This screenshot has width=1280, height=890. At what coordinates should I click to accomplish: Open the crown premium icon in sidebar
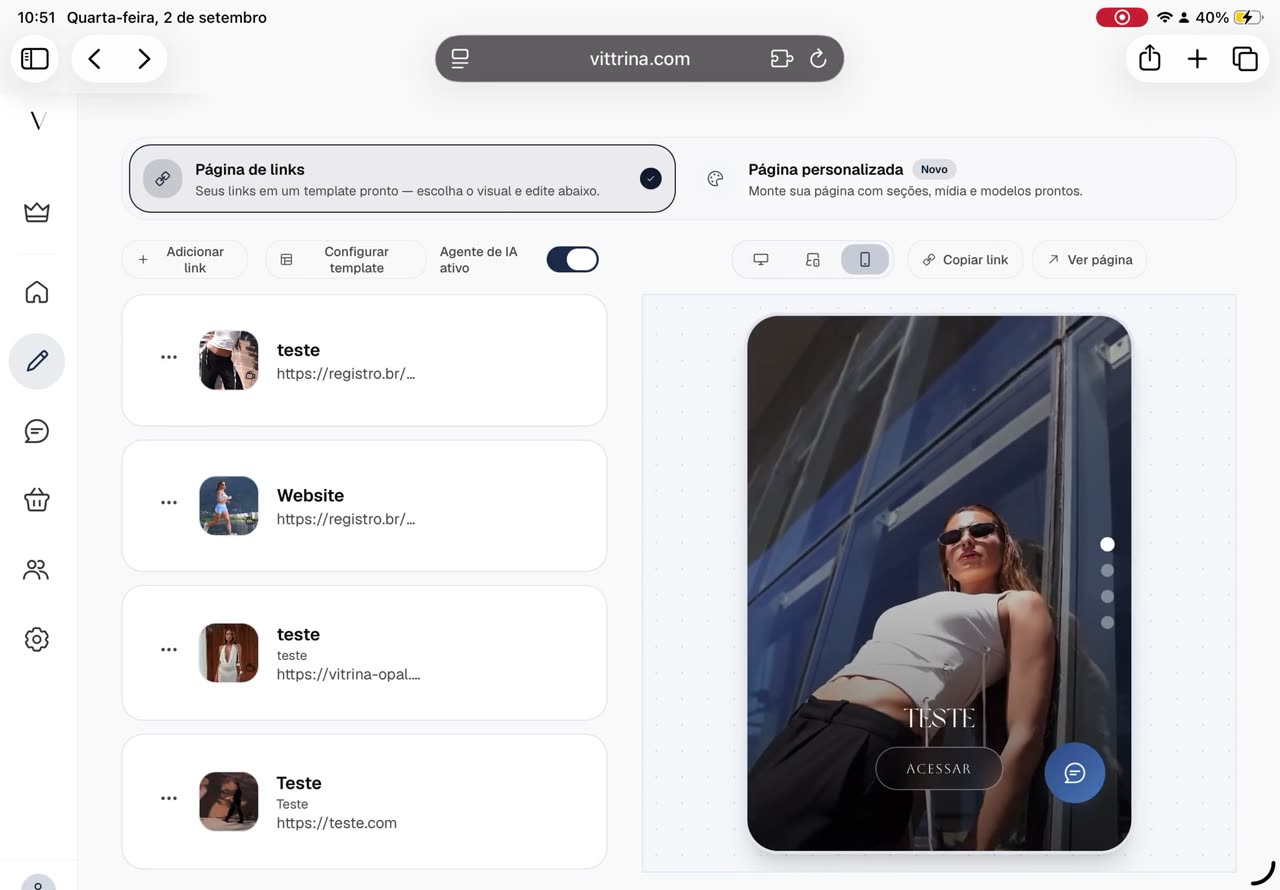[37, 212]
